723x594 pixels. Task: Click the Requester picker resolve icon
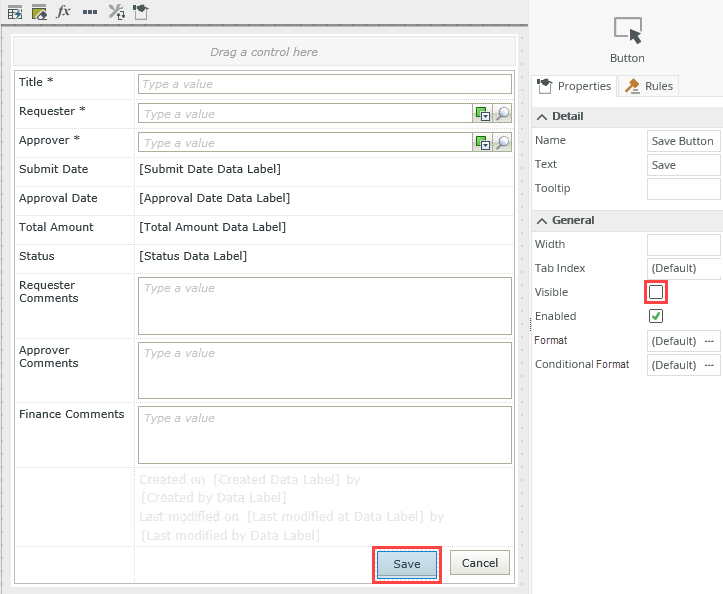(x=482, y=113)
